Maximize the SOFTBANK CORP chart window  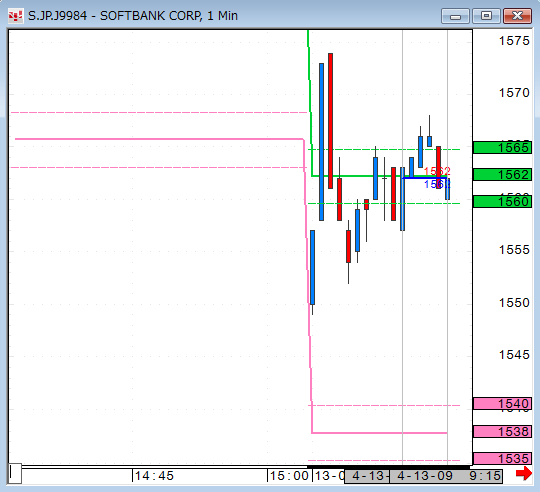click(486, 16)
